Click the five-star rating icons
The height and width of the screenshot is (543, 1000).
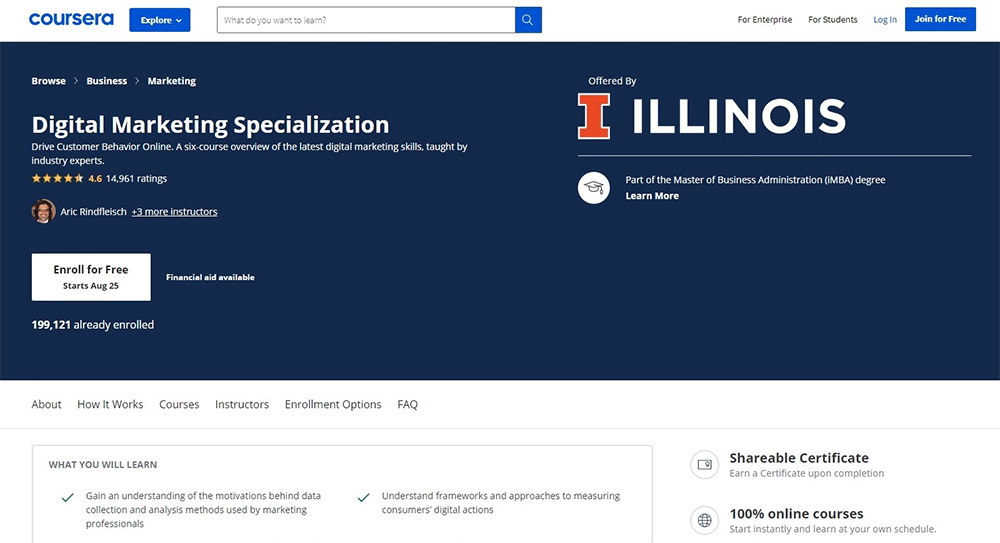tap(58, 179)
